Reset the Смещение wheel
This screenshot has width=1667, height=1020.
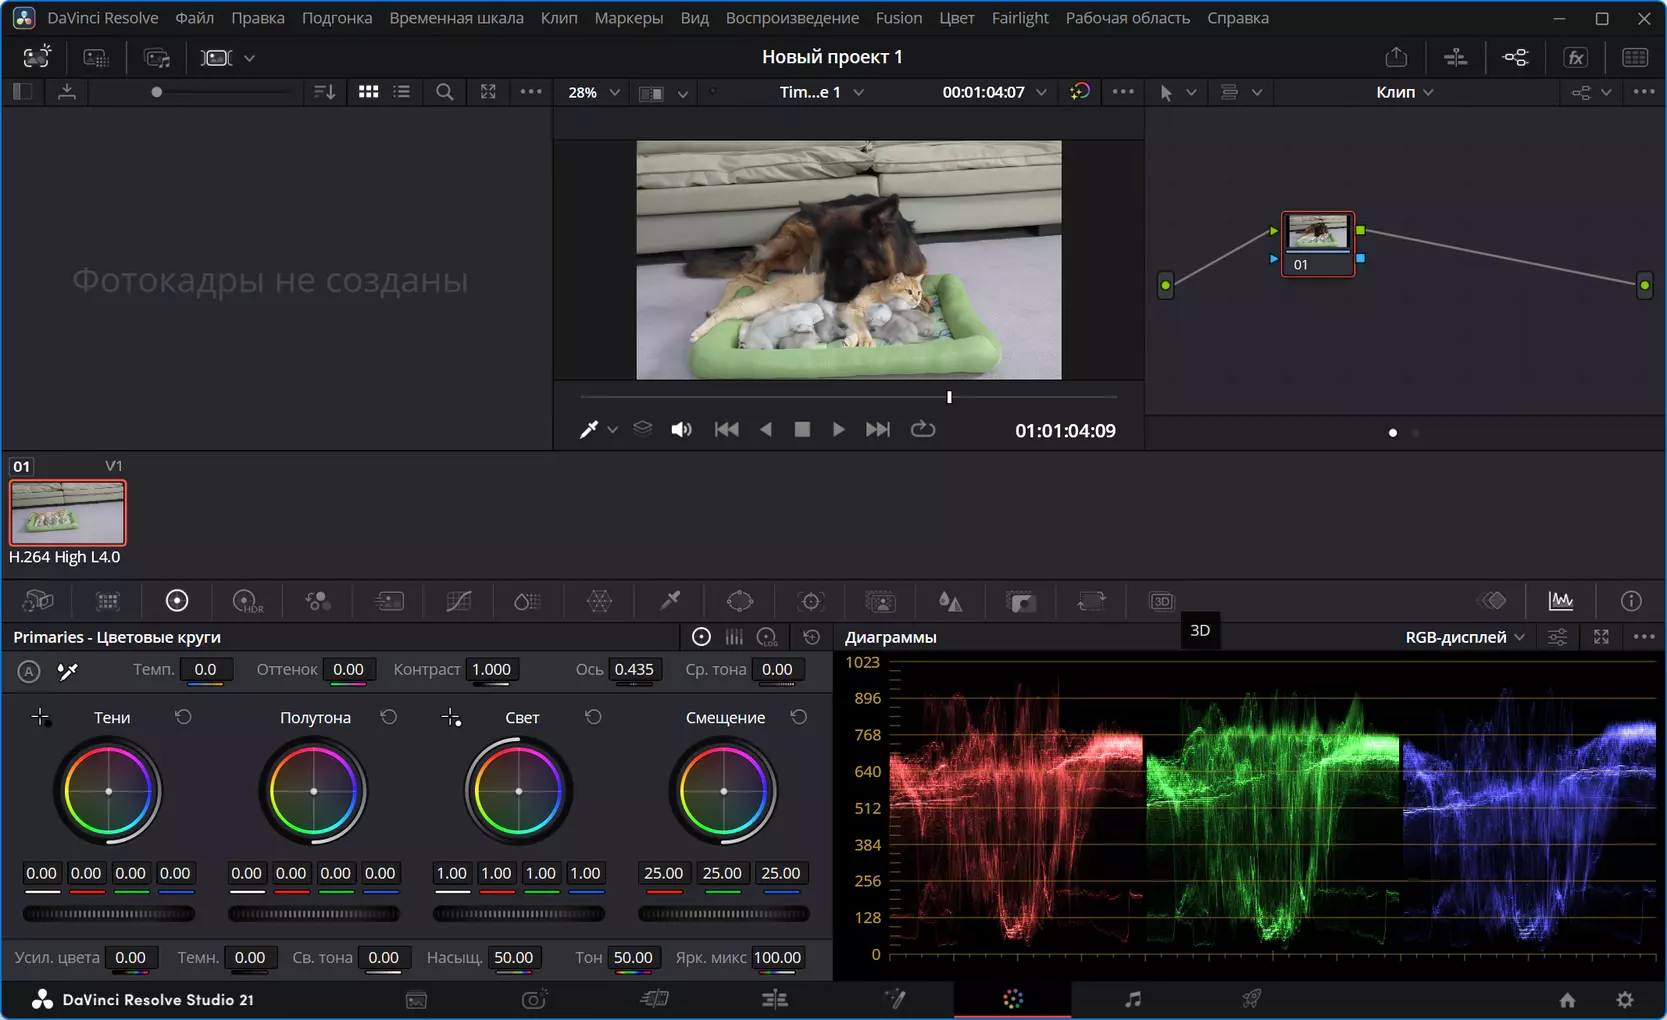(x=798, y=717)
